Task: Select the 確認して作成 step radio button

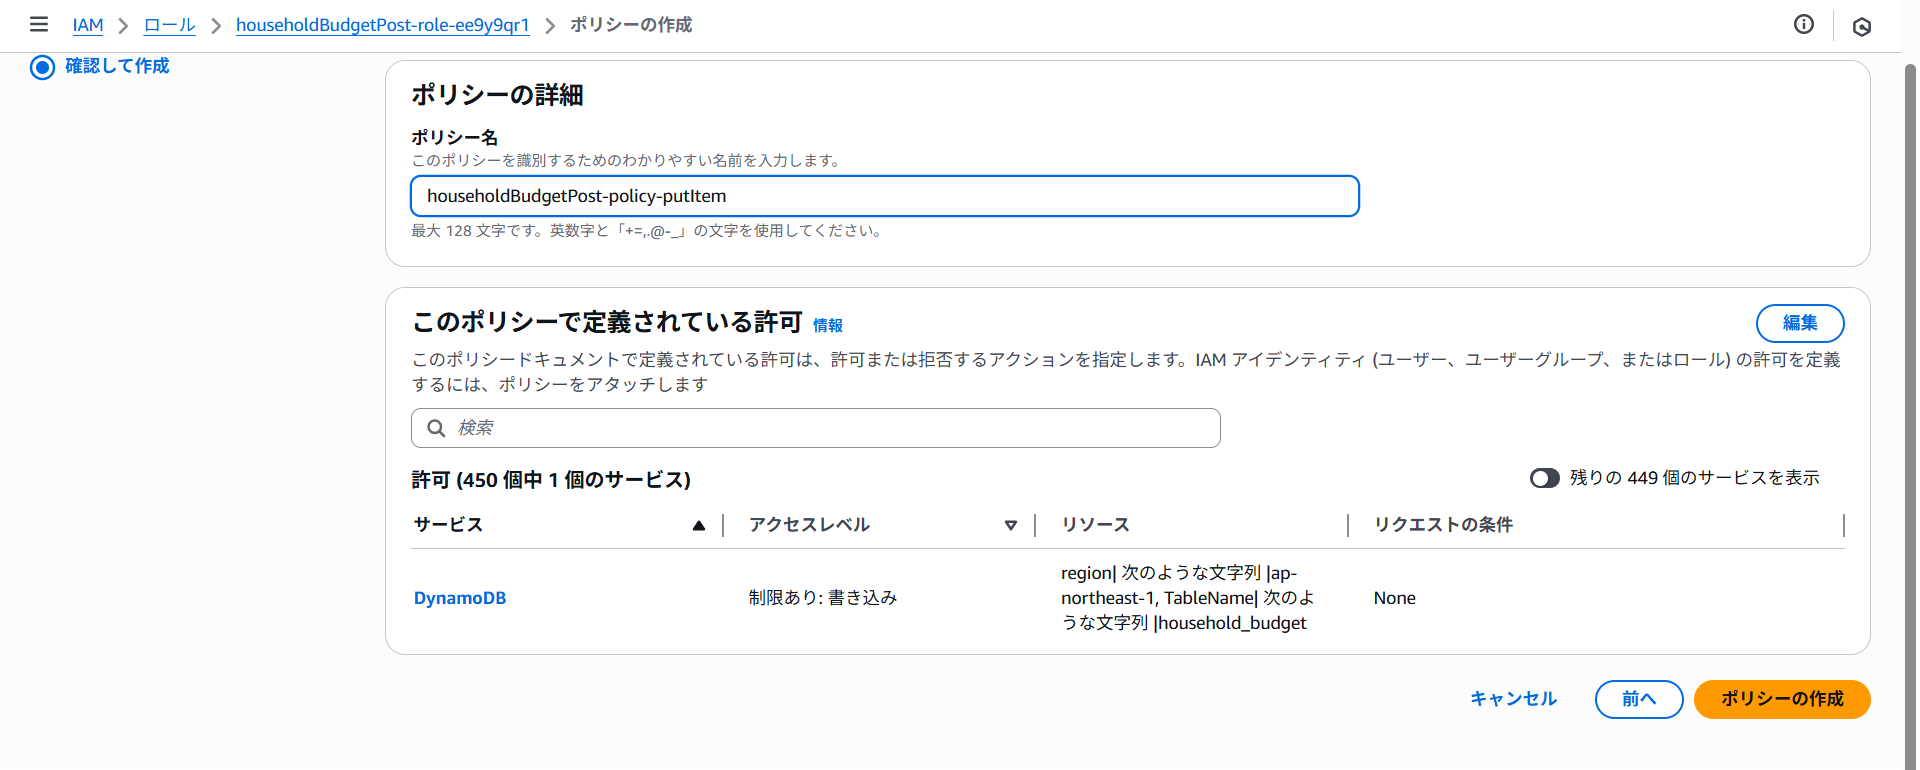Action: (x=42, y=67)
